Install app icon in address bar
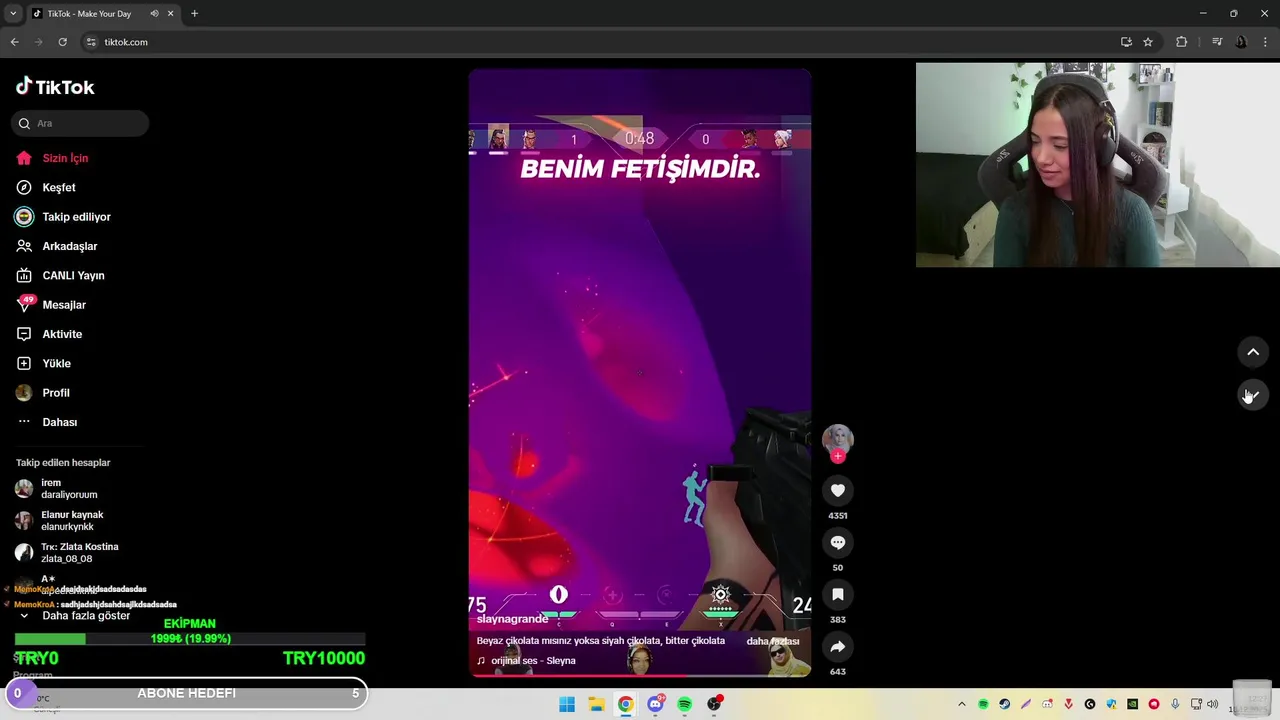The image size is (1280, 720). coord(1126,42)
